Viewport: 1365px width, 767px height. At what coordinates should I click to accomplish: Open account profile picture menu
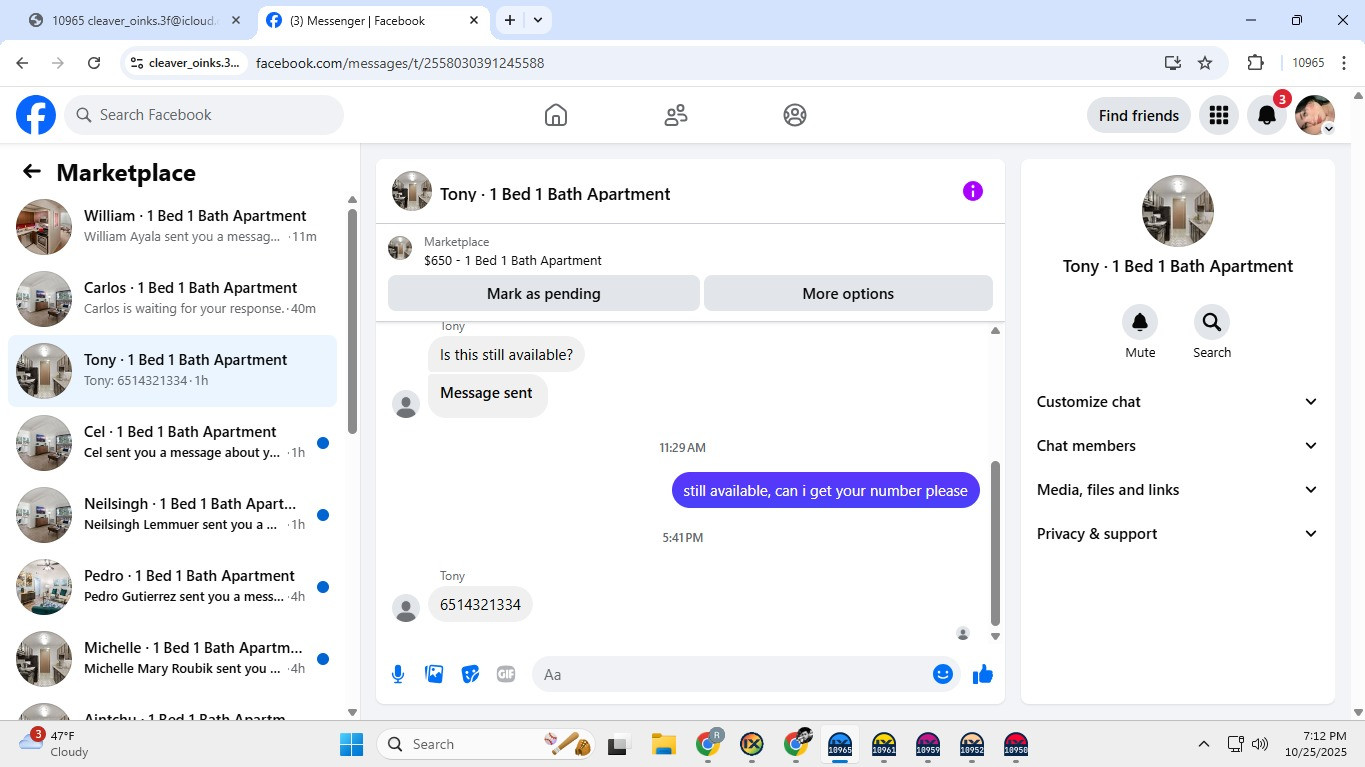point(1315,115)
